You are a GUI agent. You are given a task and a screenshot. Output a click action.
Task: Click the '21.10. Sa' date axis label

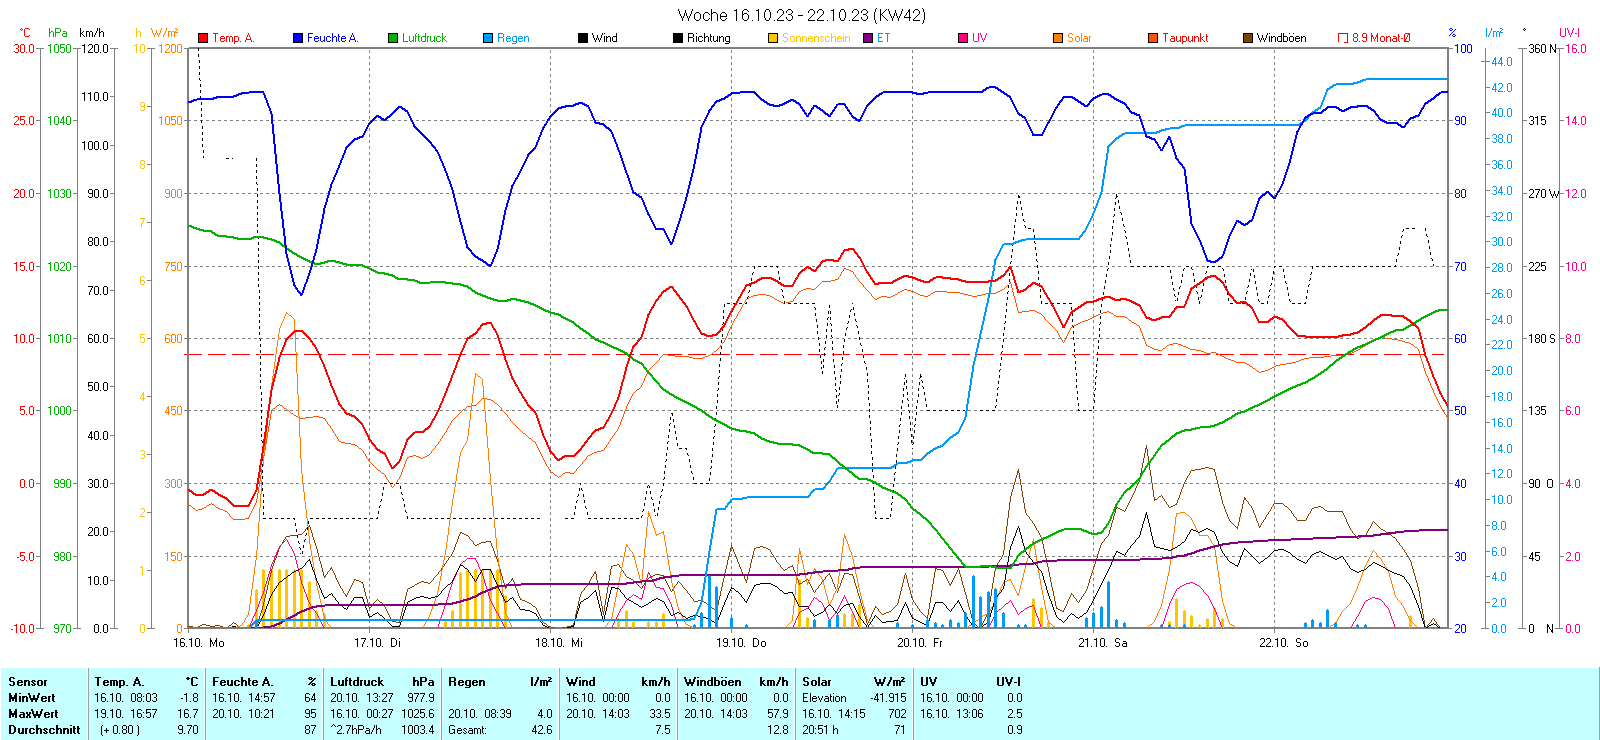1103,643
